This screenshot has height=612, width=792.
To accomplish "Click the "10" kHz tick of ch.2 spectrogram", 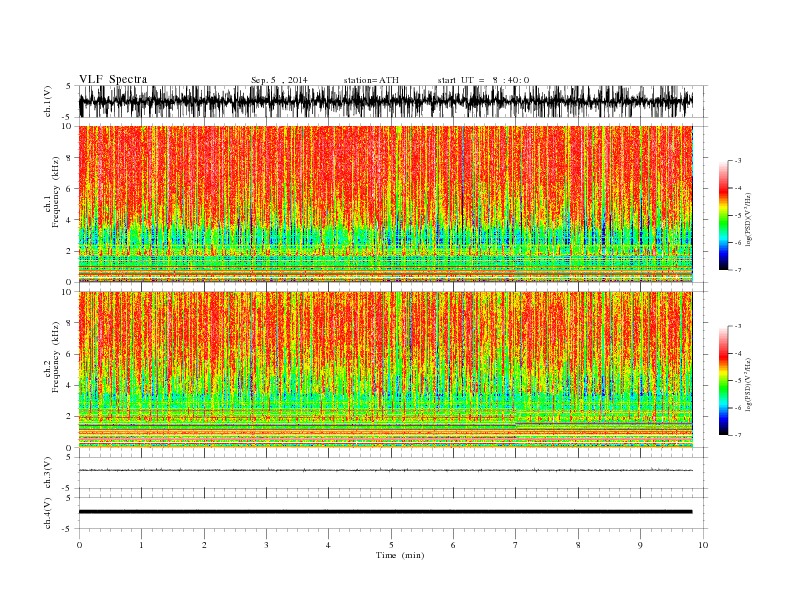I will tap(68, 292).
